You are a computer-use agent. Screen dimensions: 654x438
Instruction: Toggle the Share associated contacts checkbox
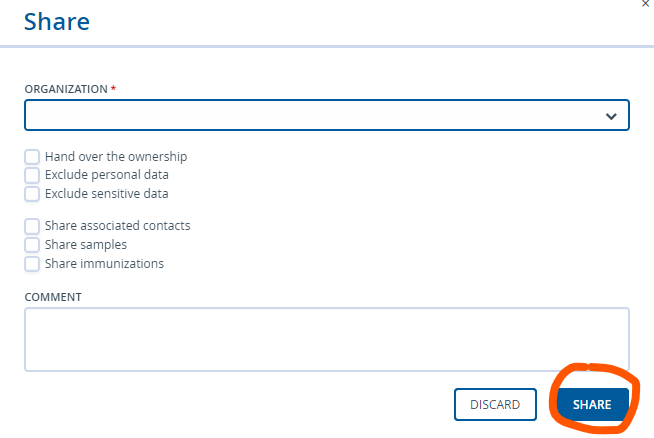[32, 226]
